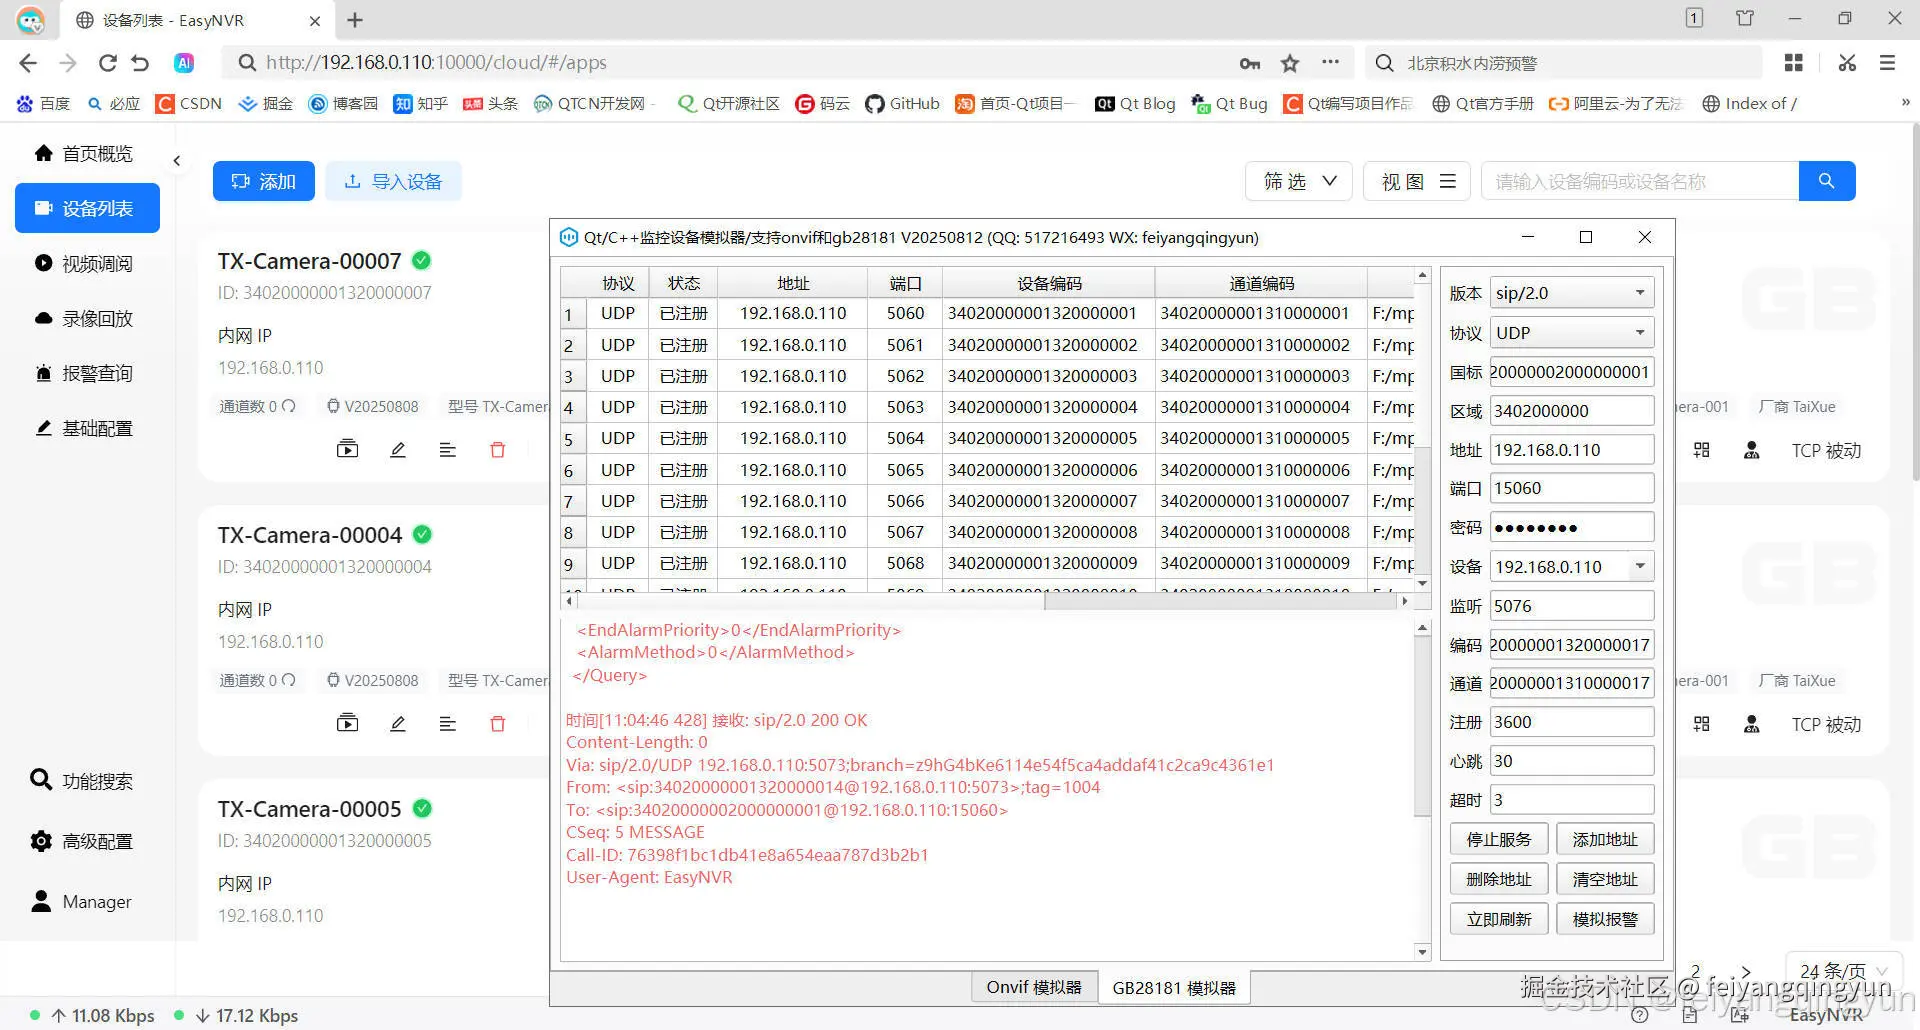Click user icon in first right-side card
The height and width of the screenshot is (1030, 1920).
(x=1751, y=450)
